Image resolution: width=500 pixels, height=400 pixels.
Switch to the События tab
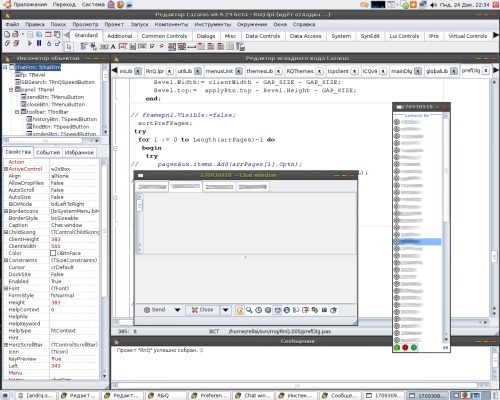[48, 152]
